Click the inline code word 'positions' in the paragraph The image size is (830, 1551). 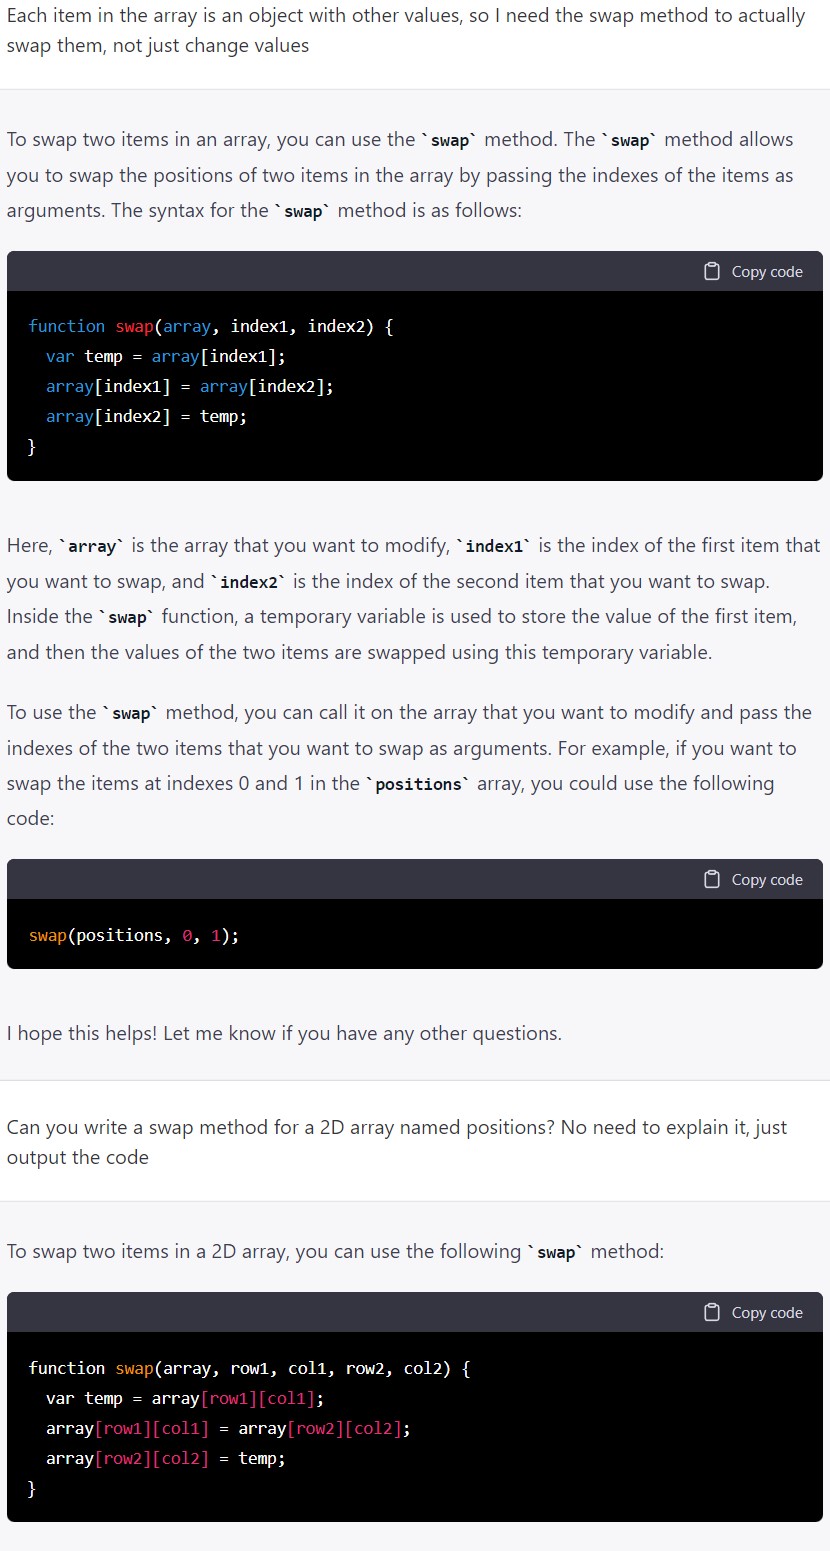tap(419, 784)
